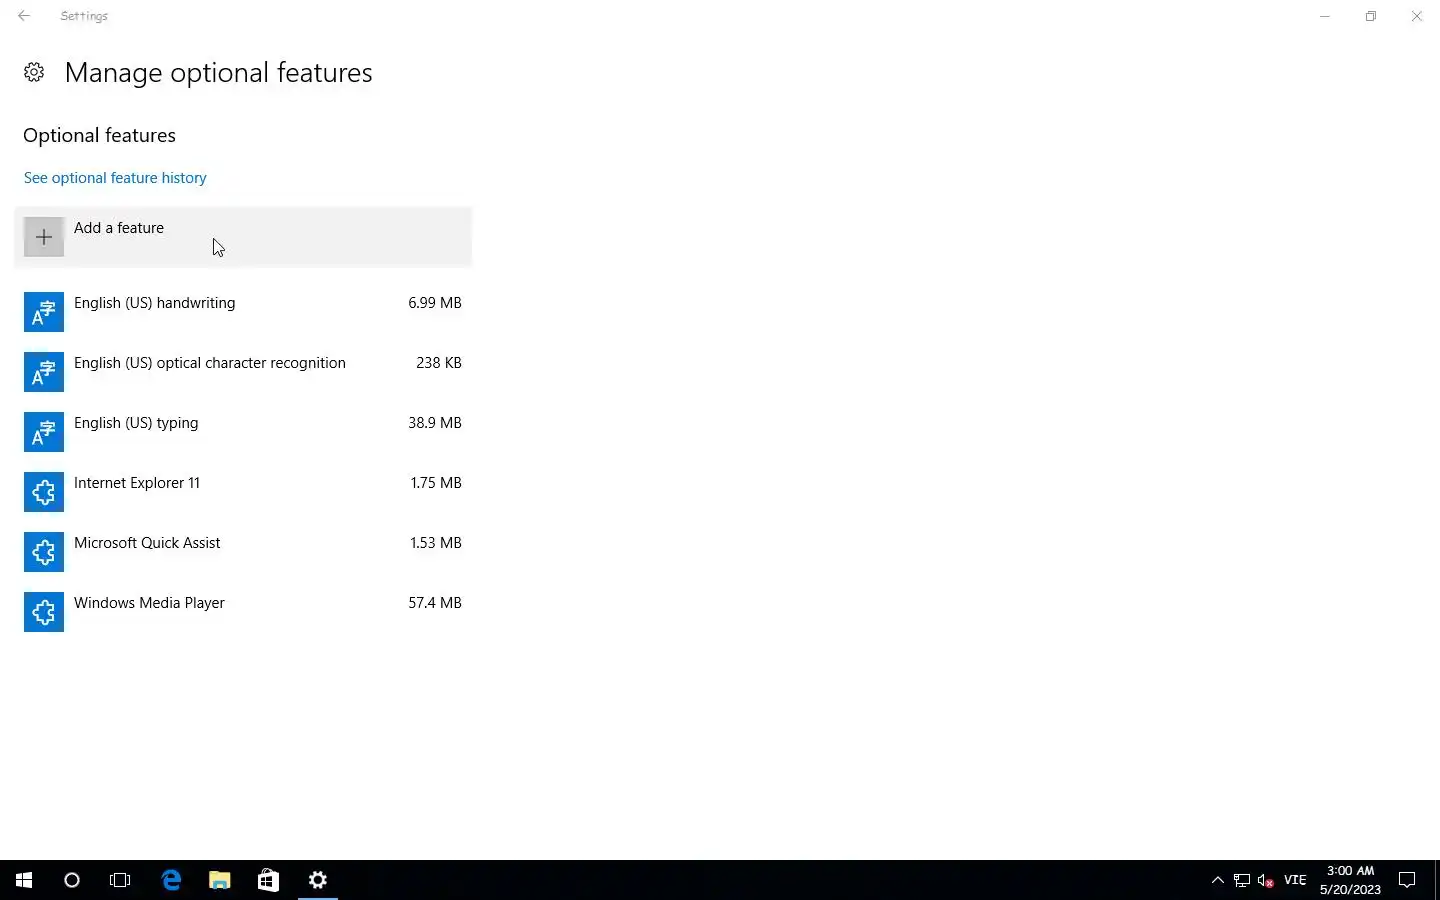The width and height of the screenshot is (1440, 900).
Task: Open the Action Center notifications icon
Action: [x=1407, y=880]
